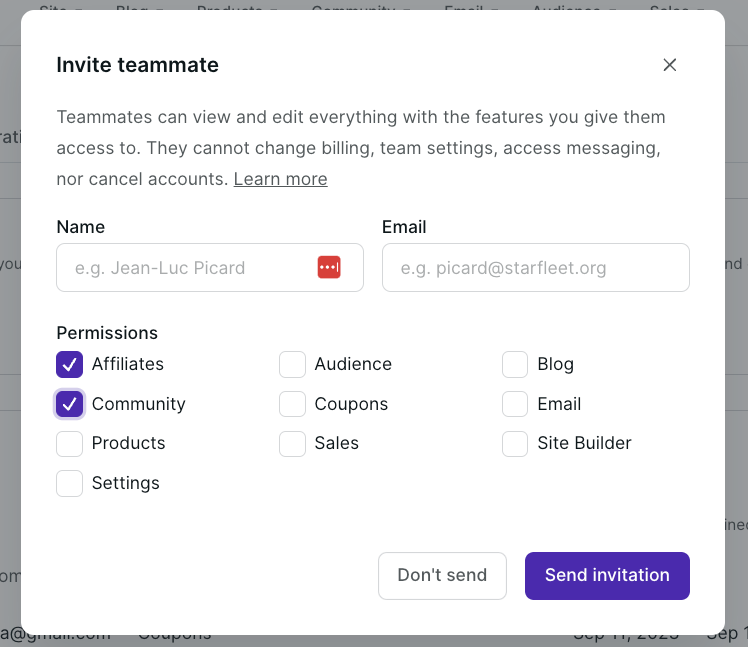Open the Learn more link

coord(280,179)
